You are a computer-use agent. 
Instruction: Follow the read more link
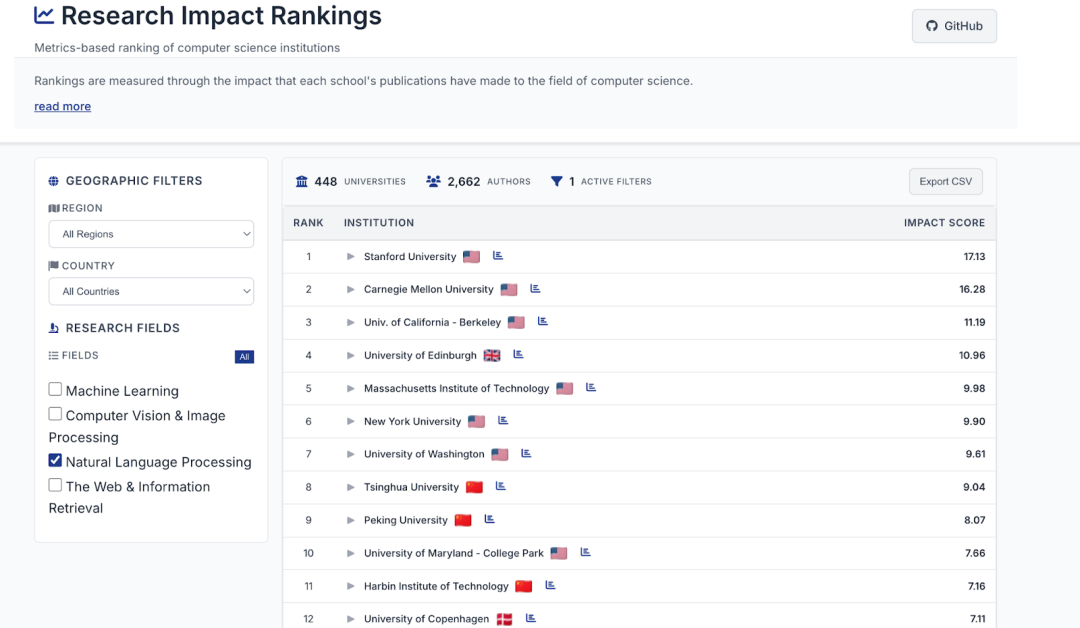[x=62, y=107]
